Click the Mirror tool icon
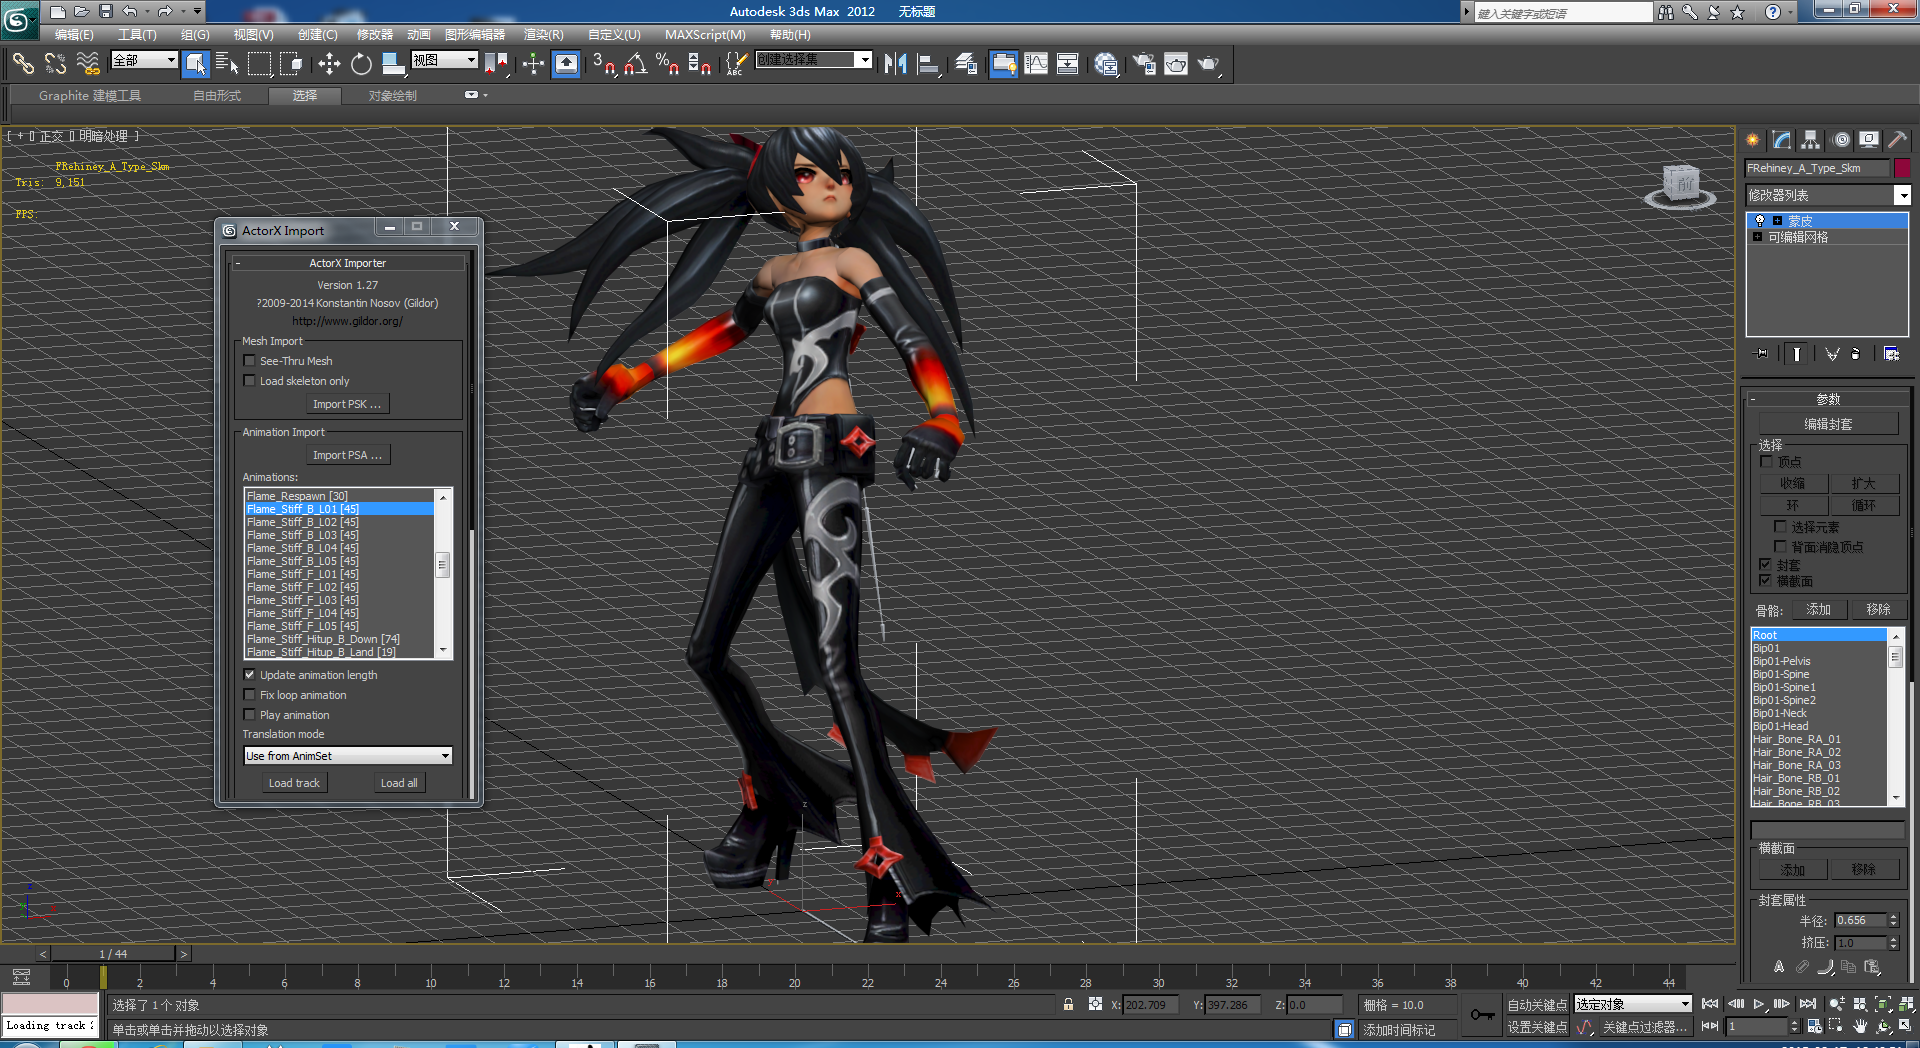 (x=895, y=64)
